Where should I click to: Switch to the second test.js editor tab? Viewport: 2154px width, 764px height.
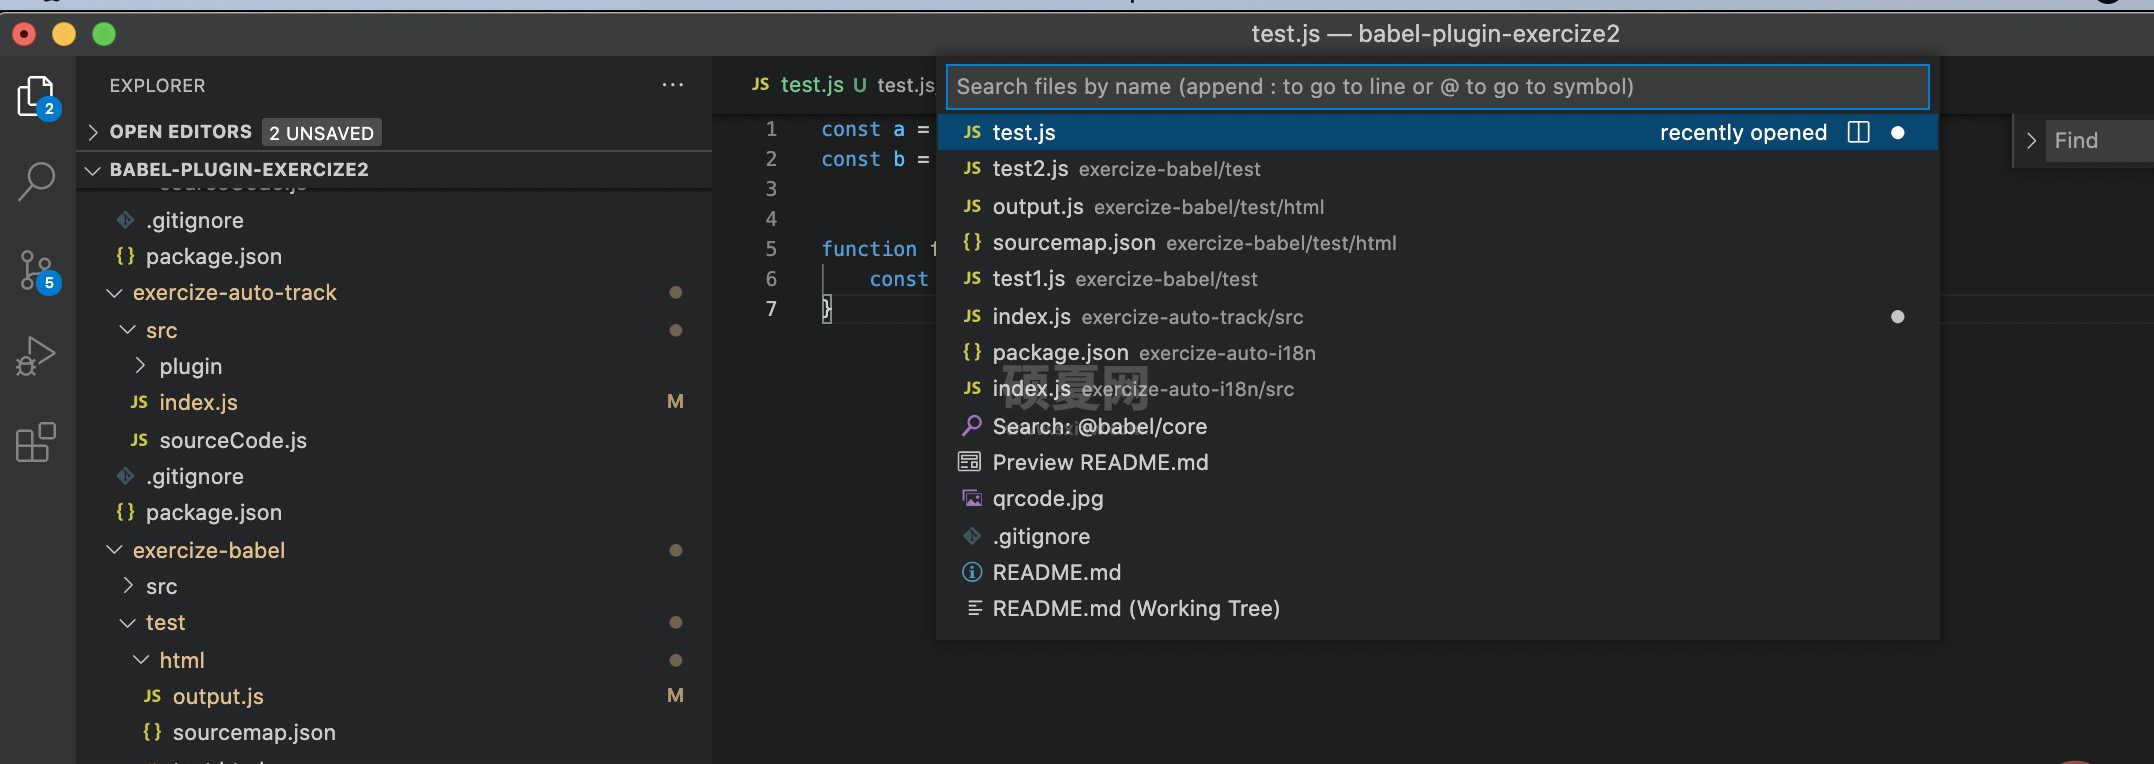tap(904, 85)
